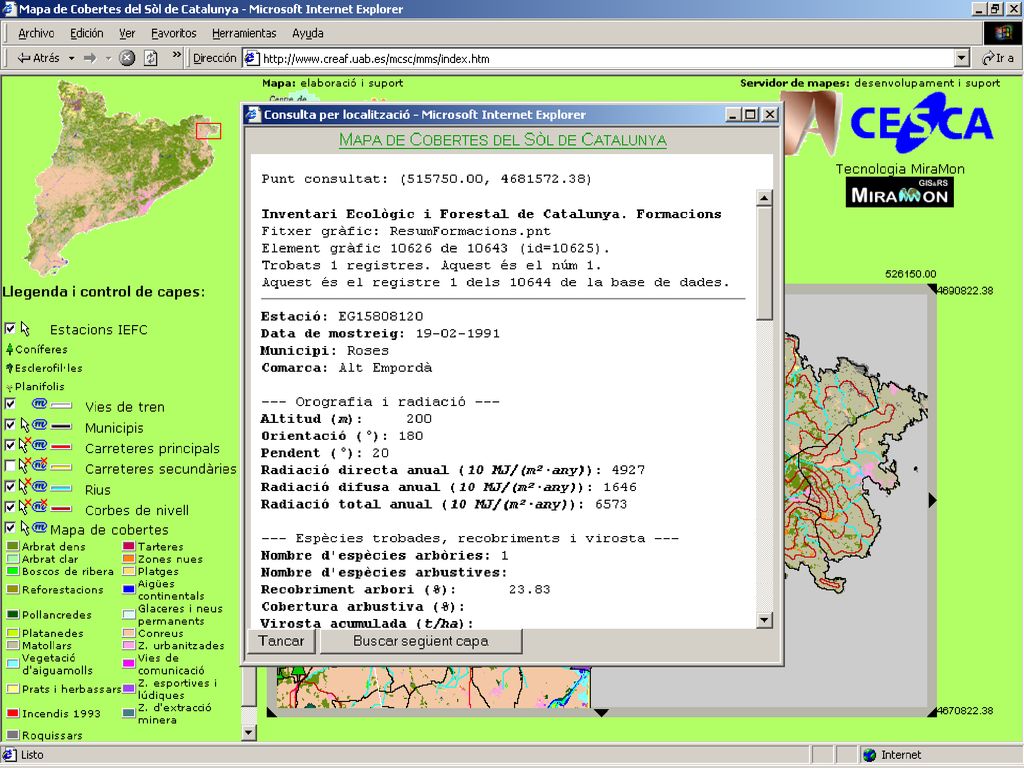
Task: Toggle Rius layer checkbox
Action: coord(10,487)
